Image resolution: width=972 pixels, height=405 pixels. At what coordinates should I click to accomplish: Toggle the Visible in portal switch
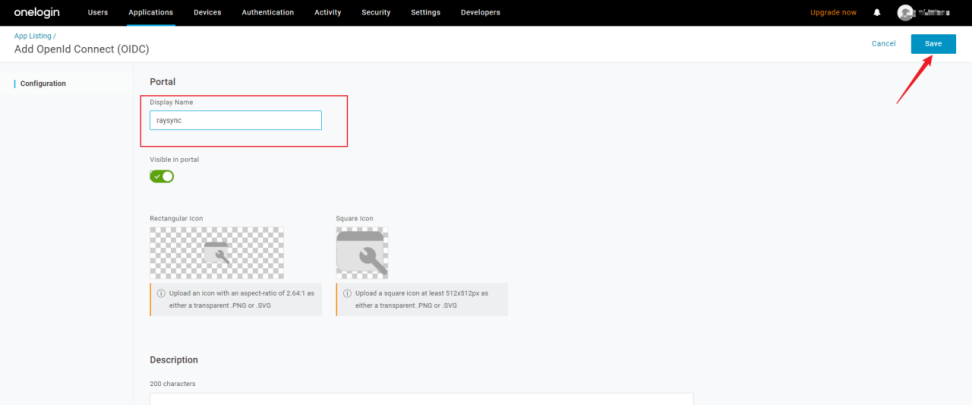pyautogui.click(x=162, y=176)
